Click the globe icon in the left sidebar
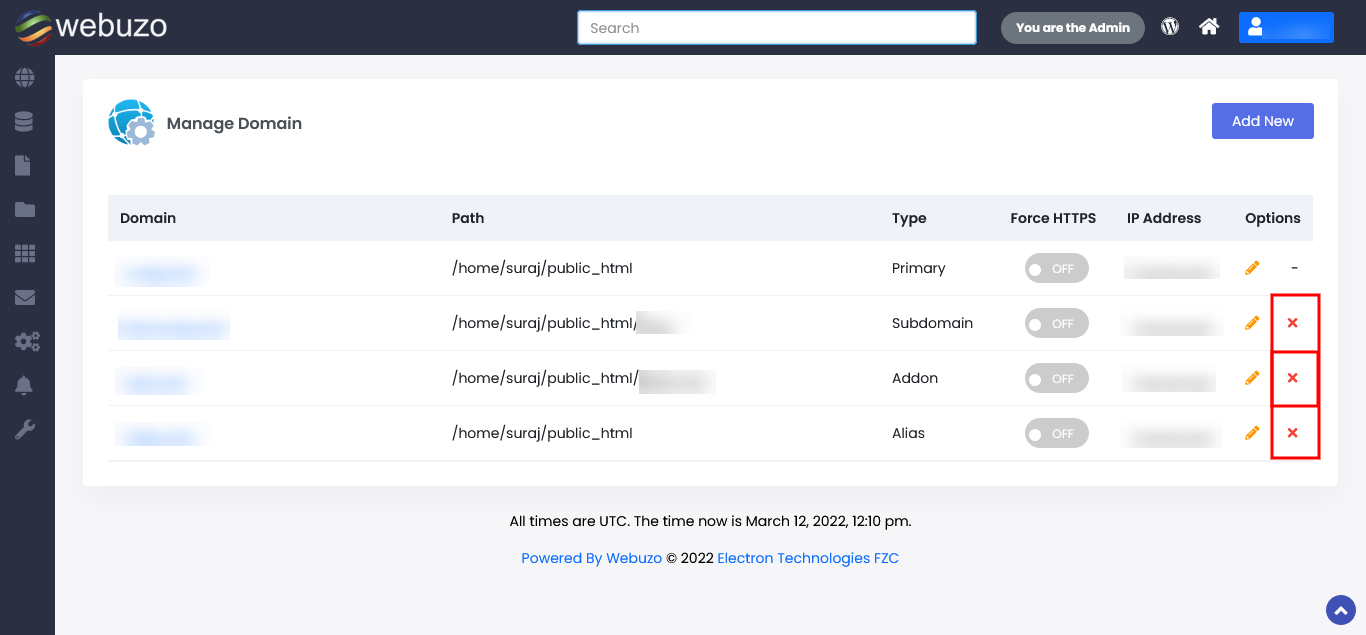Screen dimensions: 1366x635 (x=24, y=78)
